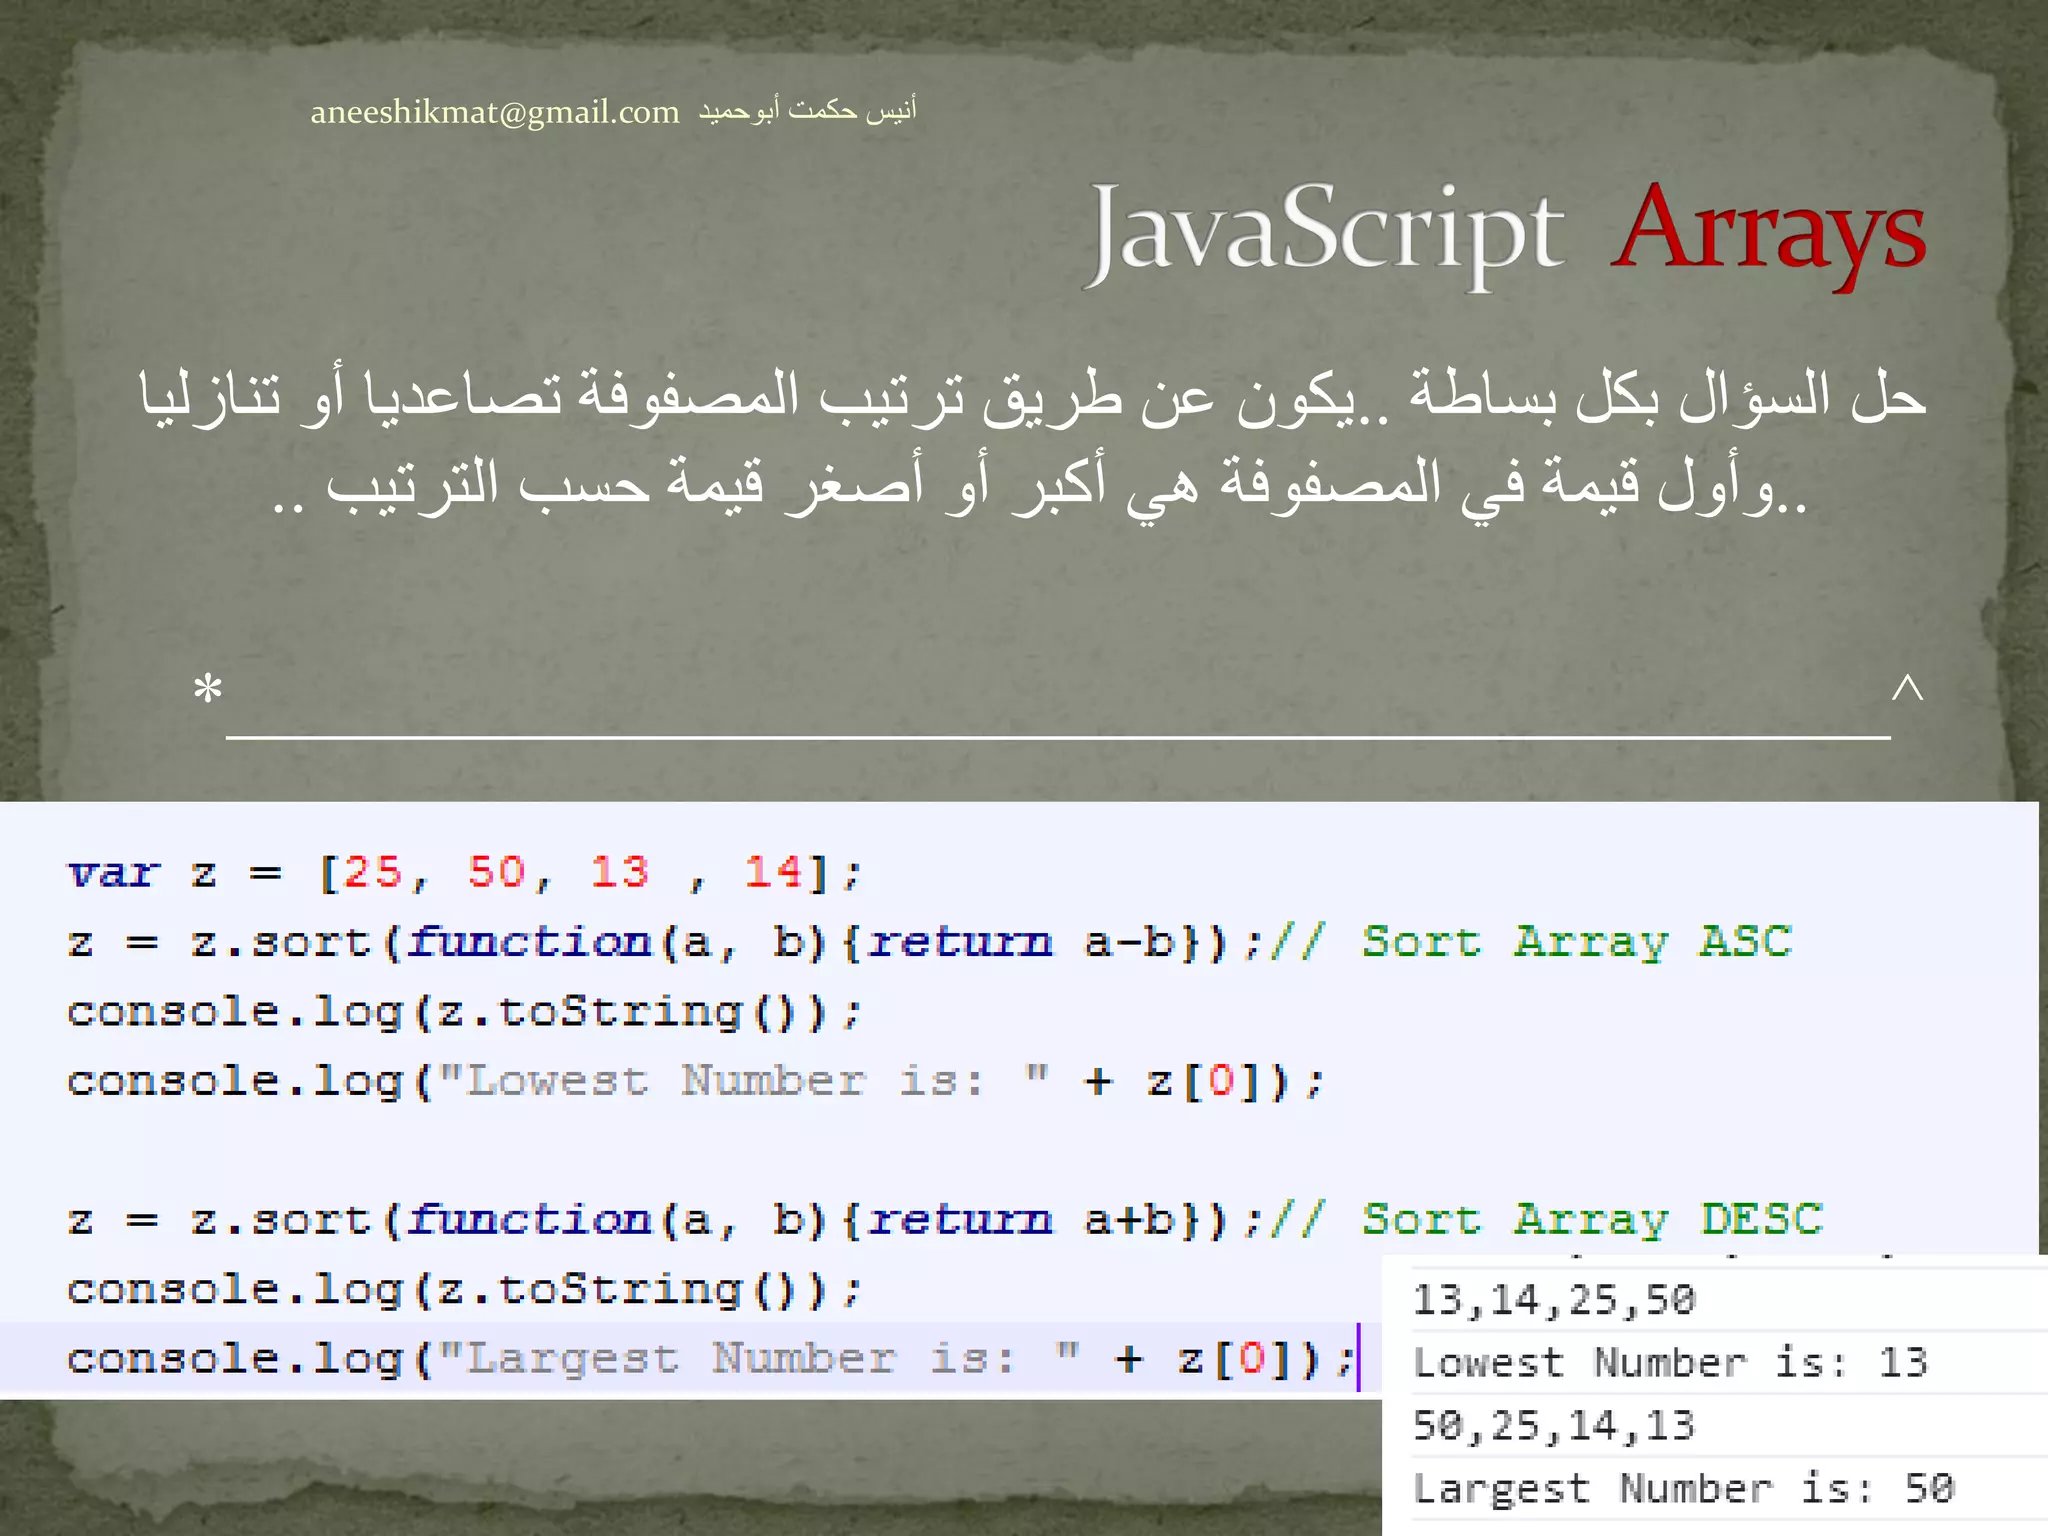2048x1536 pixels.
Task: Click second 'console.log(z.toString());' line
Action: click(464, 1289)
